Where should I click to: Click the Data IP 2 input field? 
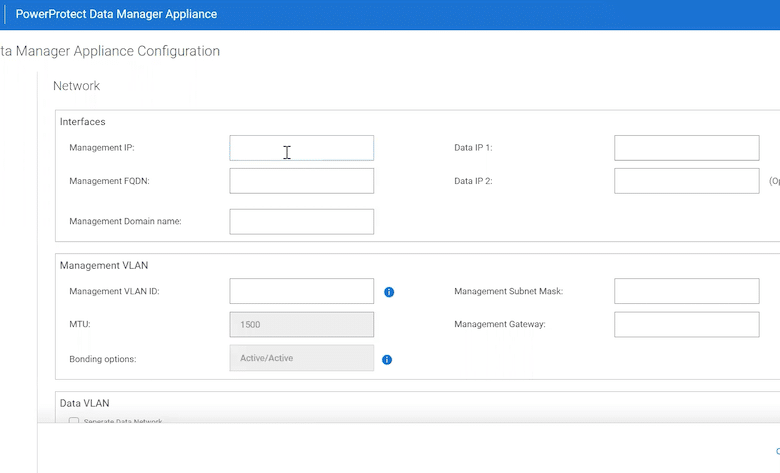click(686, 181)
